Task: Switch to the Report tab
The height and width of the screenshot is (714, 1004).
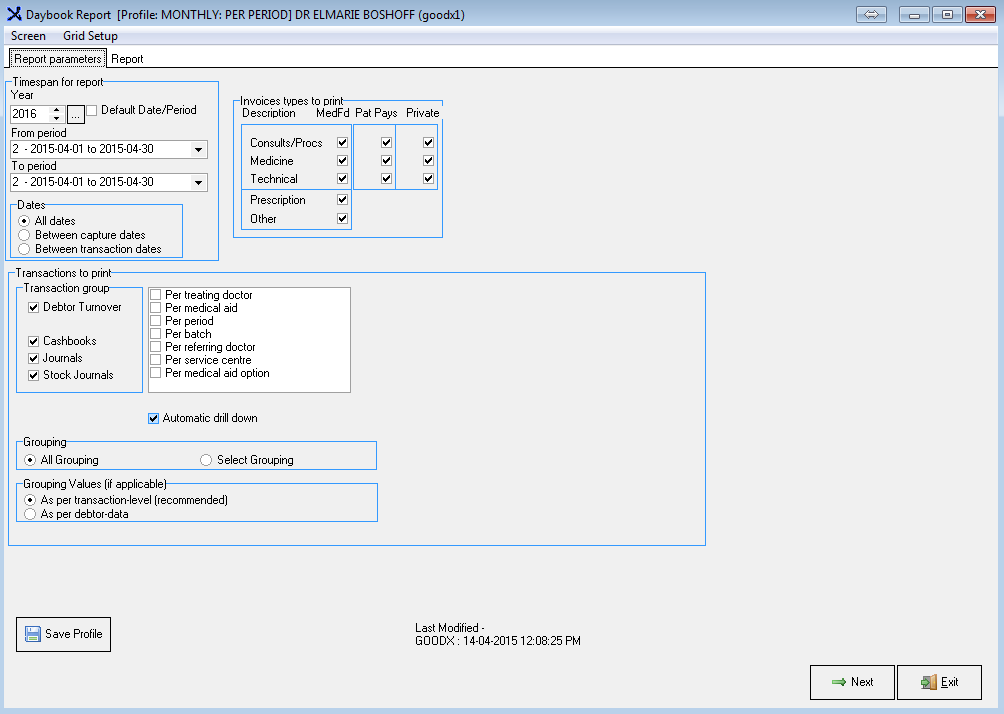Action: pos(127,59)
